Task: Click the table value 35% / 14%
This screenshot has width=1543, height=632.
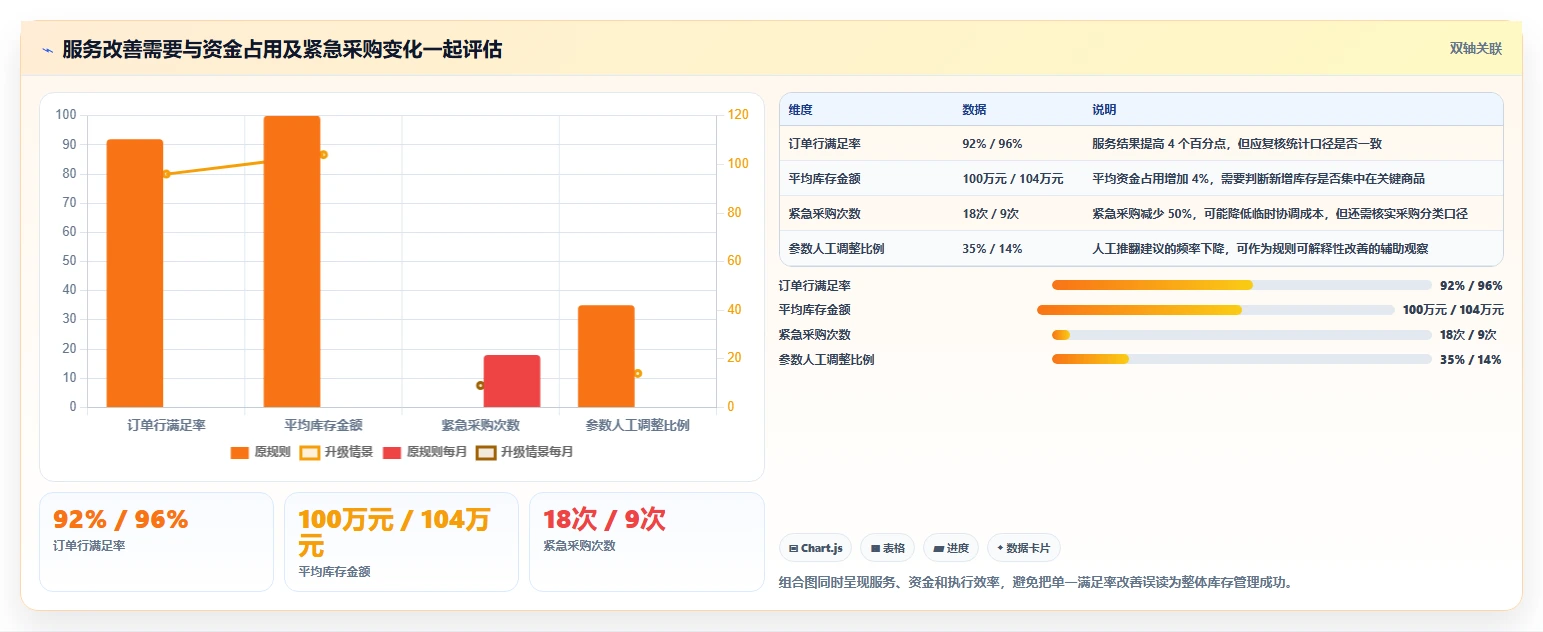Action: pyautogui.click(x=992, y=249)
